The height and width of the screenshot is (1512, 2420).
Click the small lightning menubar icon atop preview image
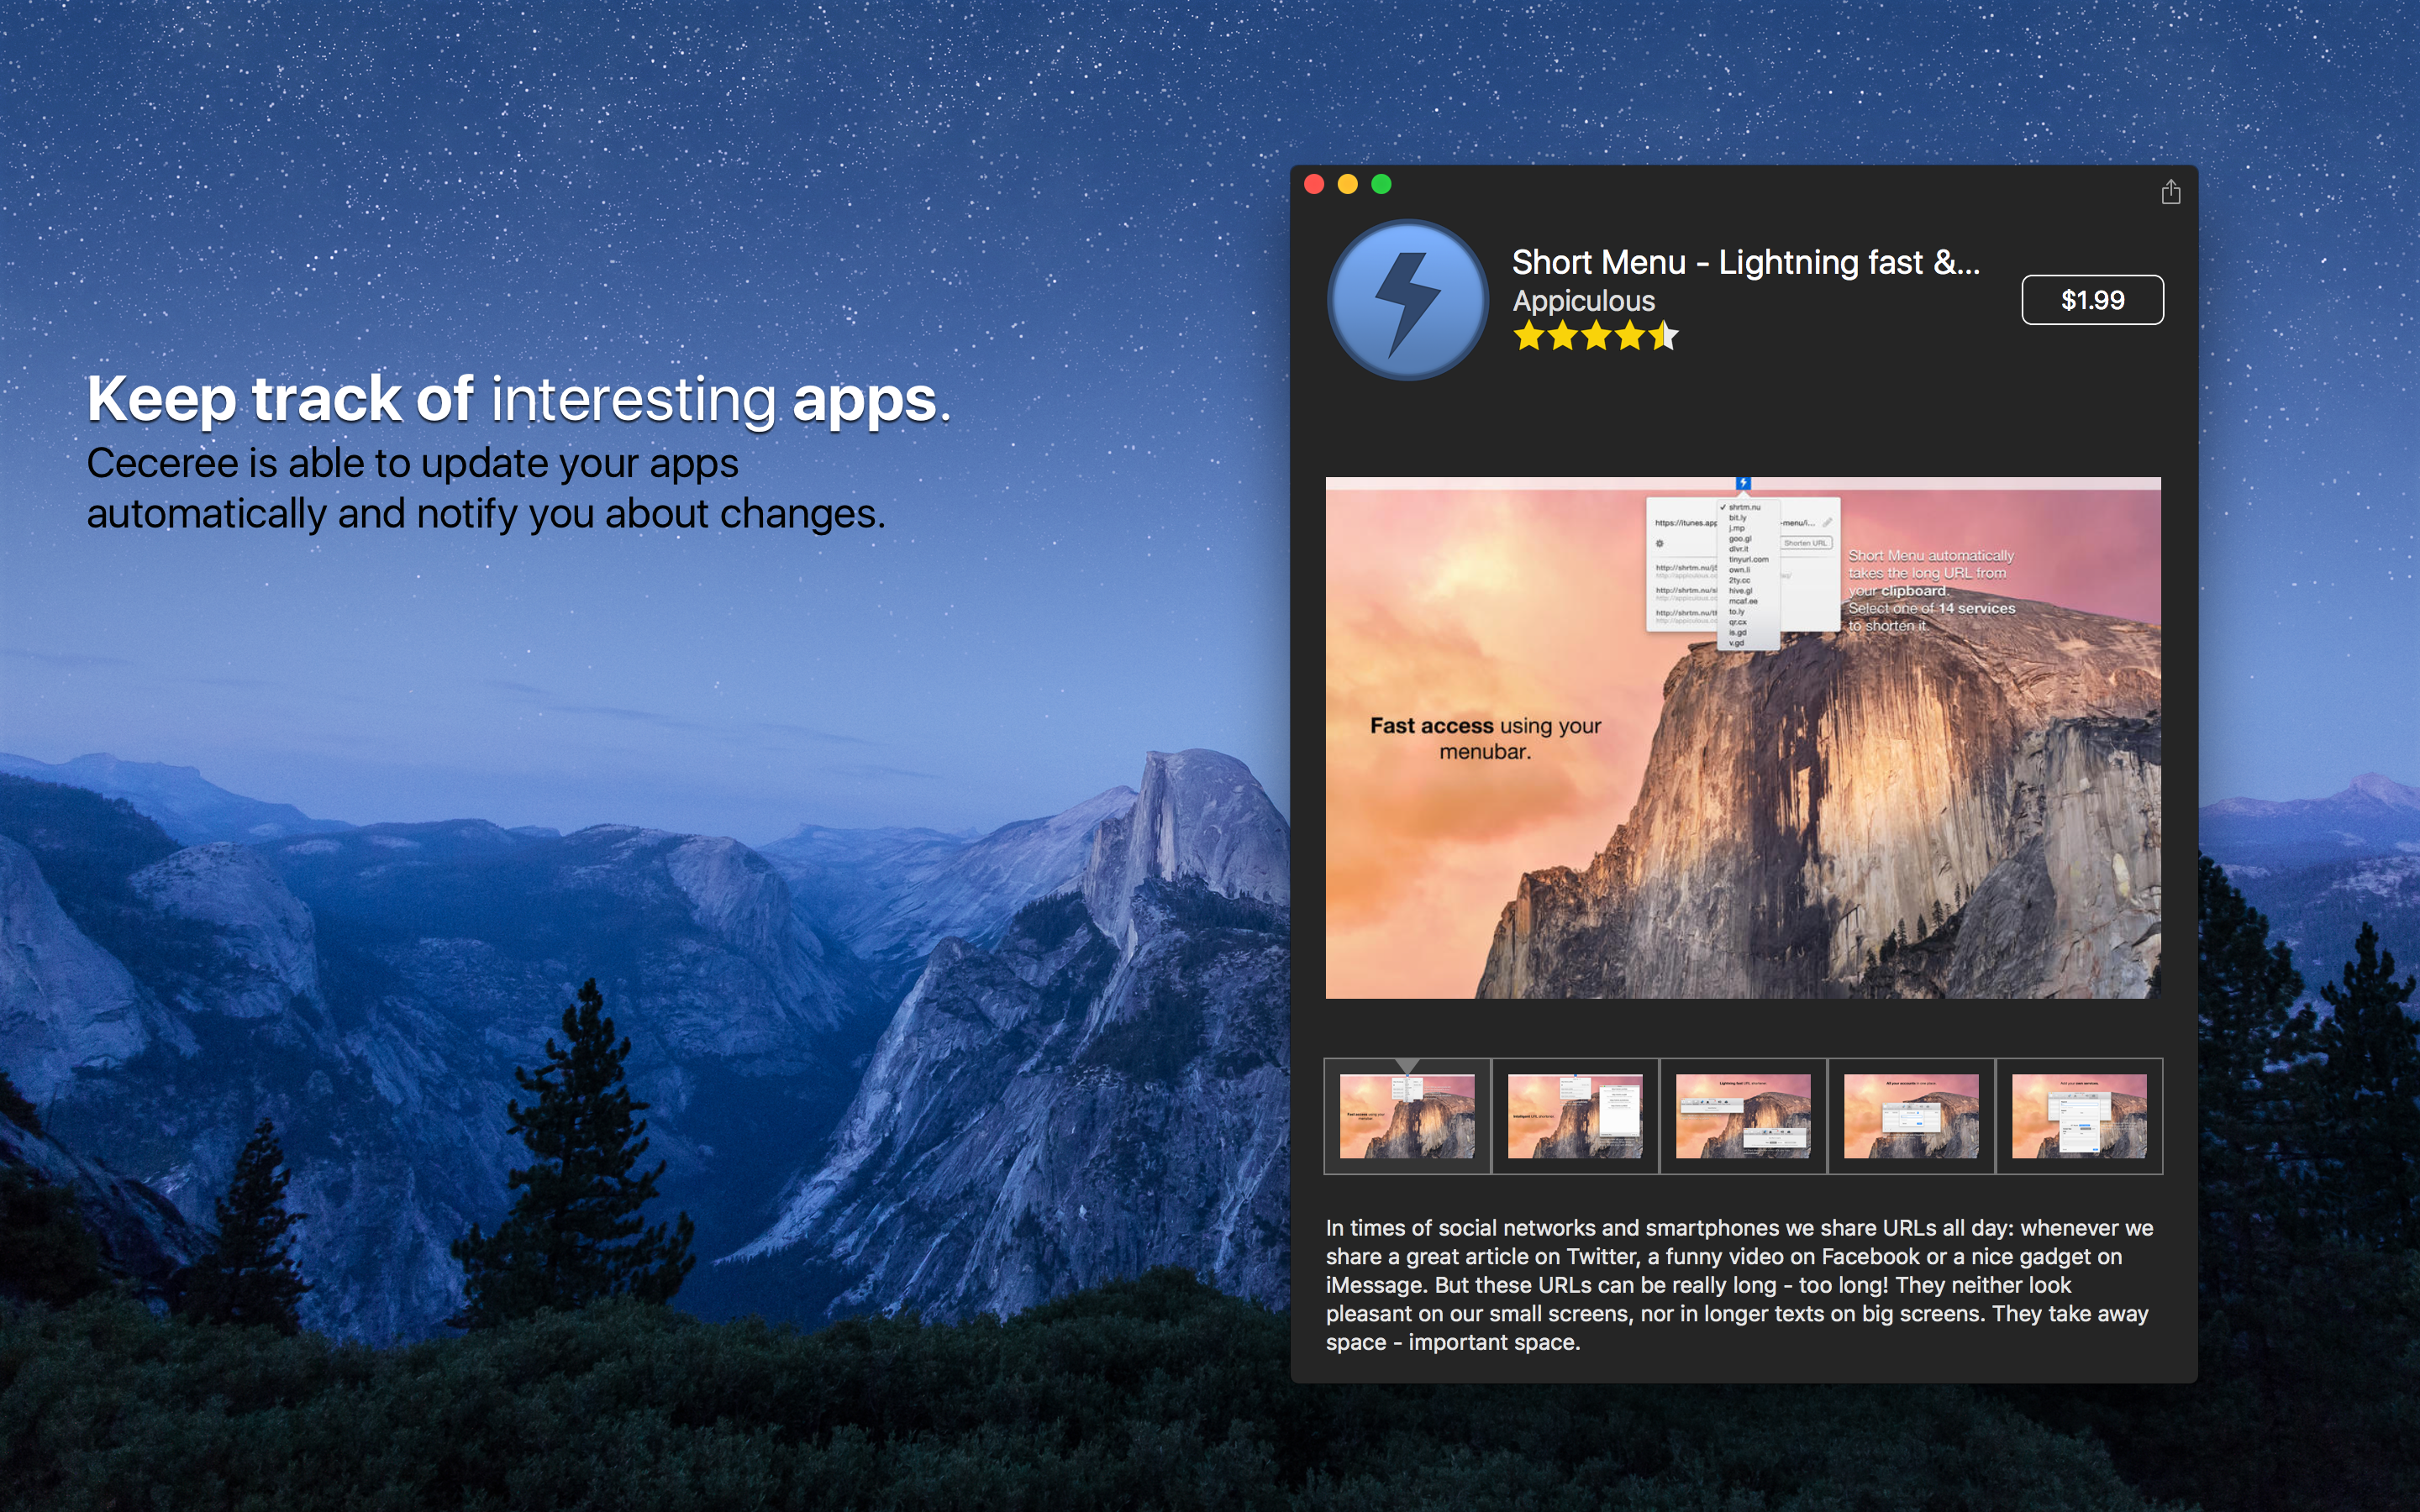pos(1743,483)
